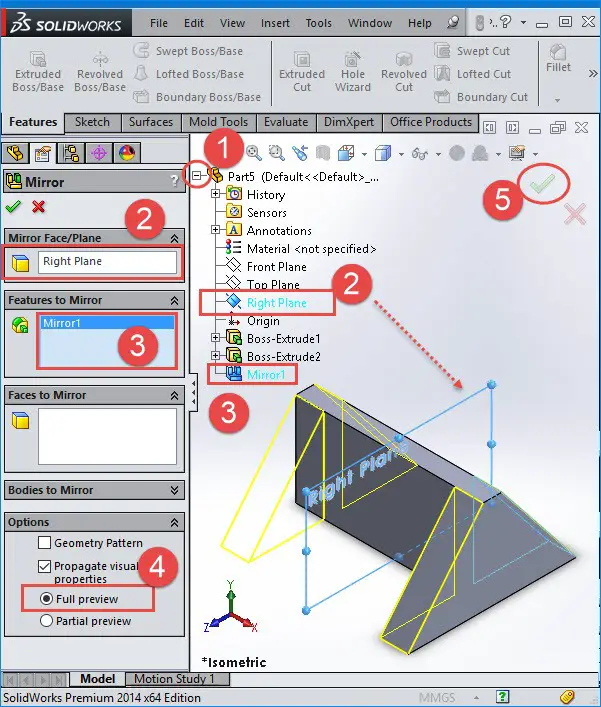The height and width of the screenshot is (707, 601).
Task: Click the Section View icon
Action: (x=322, y=153)
